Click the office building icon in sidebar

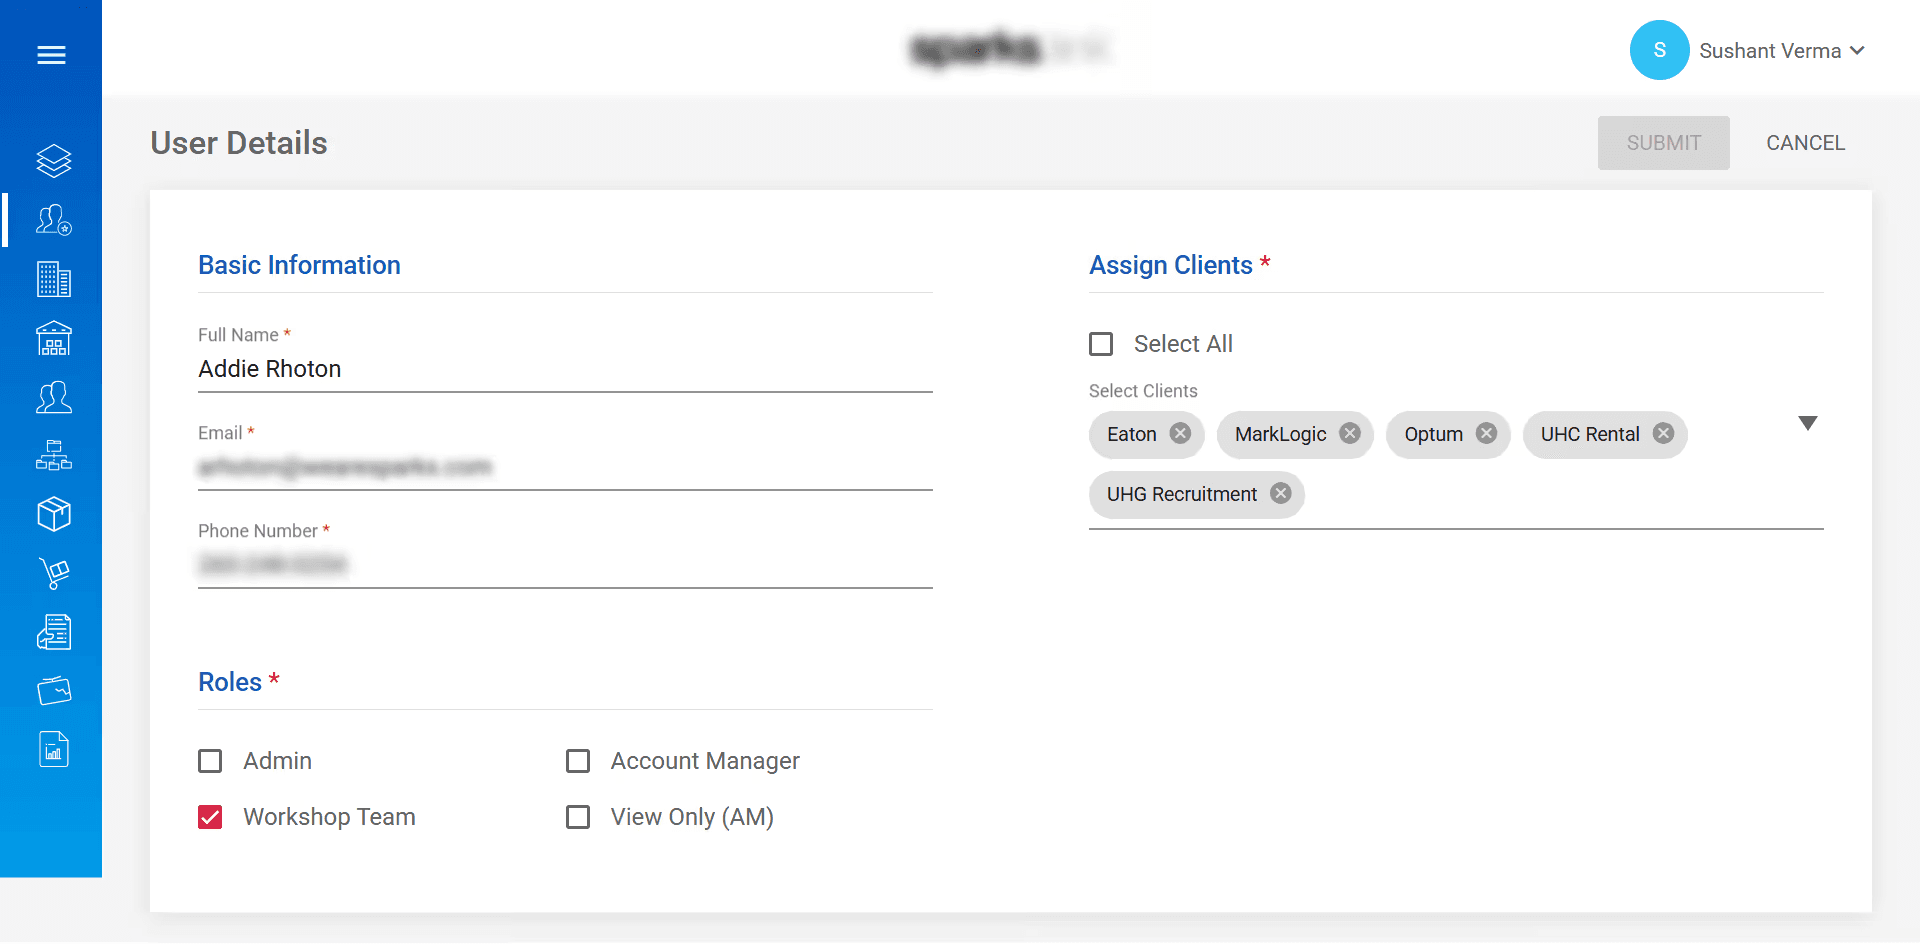(53, 279)
